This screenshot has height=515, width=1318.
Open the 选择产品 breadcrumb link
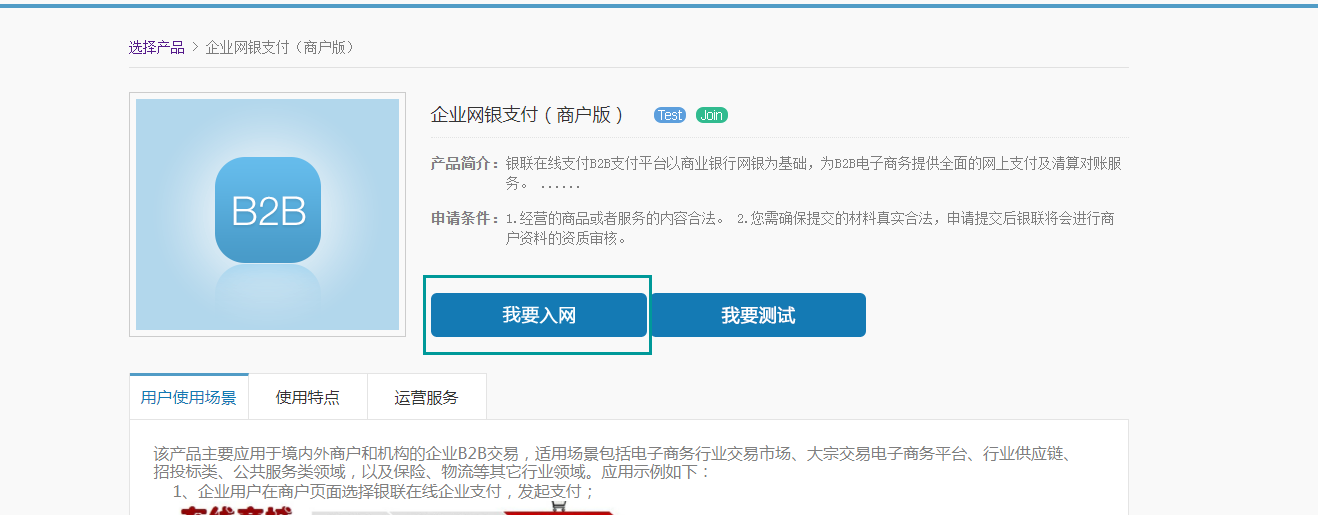click(157, 47)
